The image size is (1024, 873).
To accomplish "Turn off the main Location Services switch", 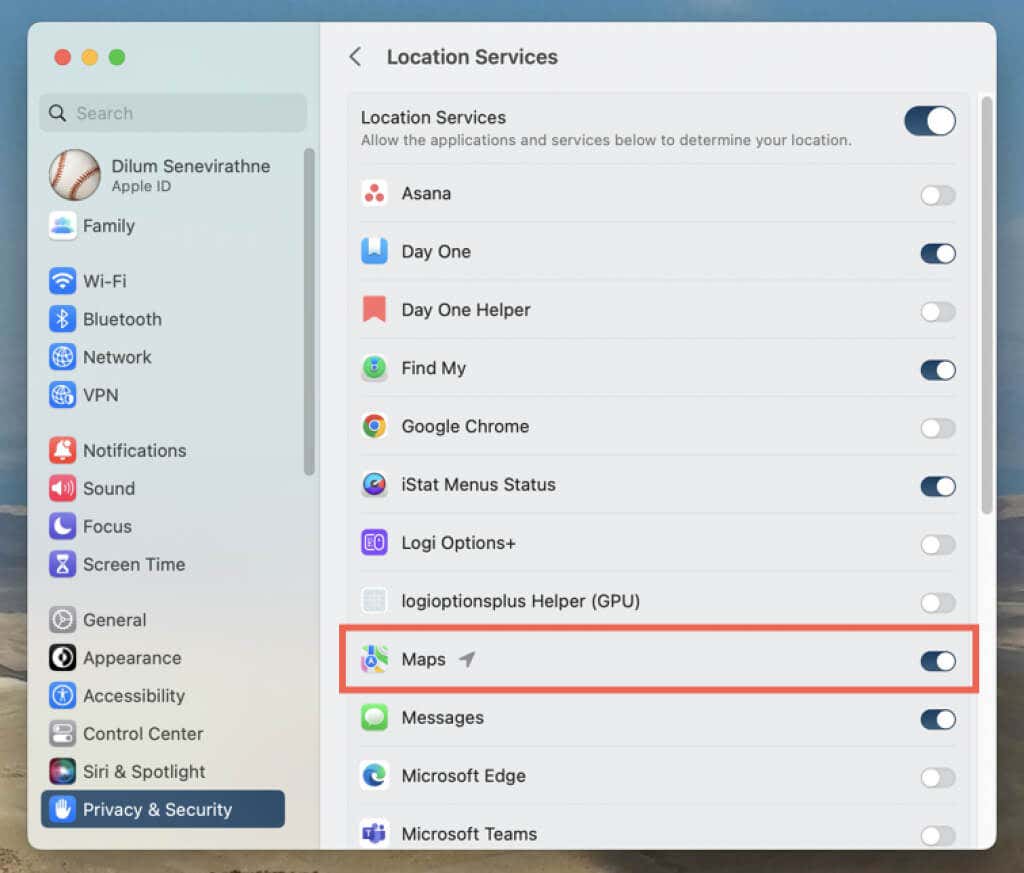I will [x=930, y=121].
